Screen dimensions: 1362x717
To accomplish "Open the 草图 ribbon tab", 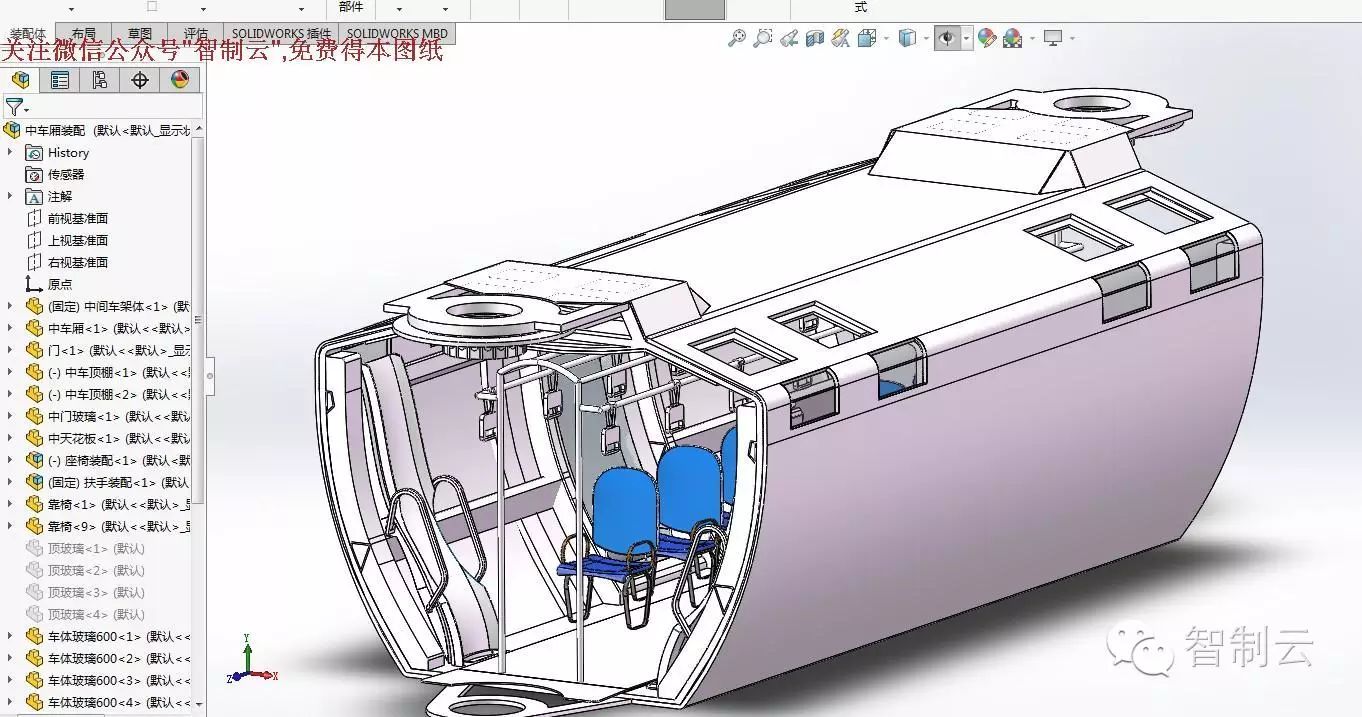I will point(140,34).
